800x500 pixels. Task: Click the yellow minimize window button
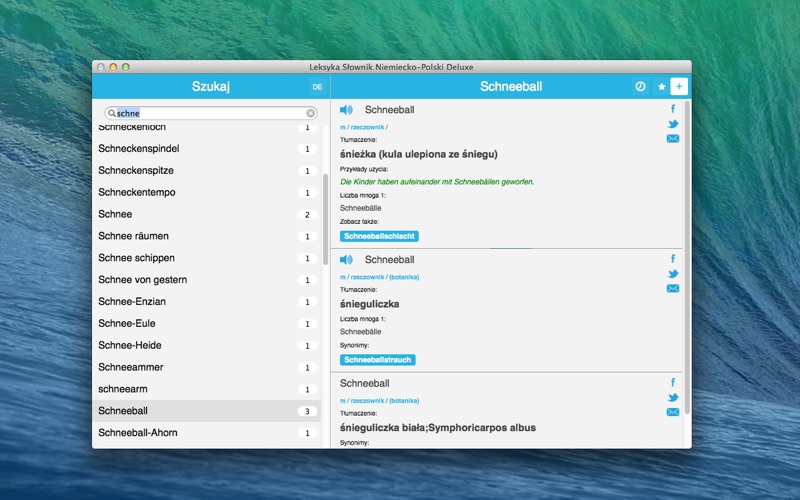pyautogui.click(x=113, y=67)
